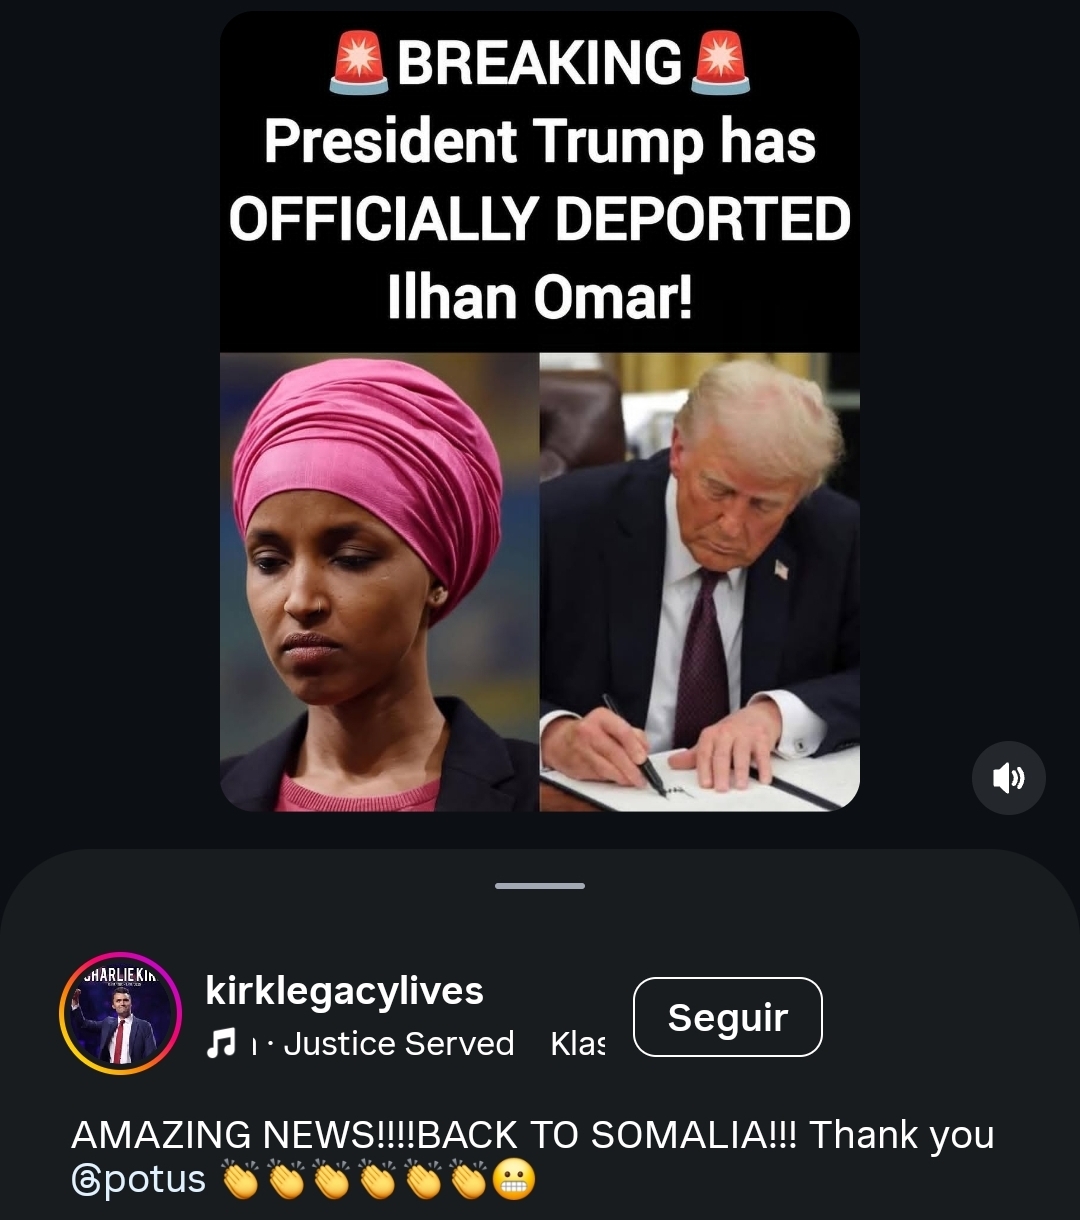Open the kirklegacylives username link
This screenshot has height=1220, width=1080.
pyautogui.click(x=344, y=991)
